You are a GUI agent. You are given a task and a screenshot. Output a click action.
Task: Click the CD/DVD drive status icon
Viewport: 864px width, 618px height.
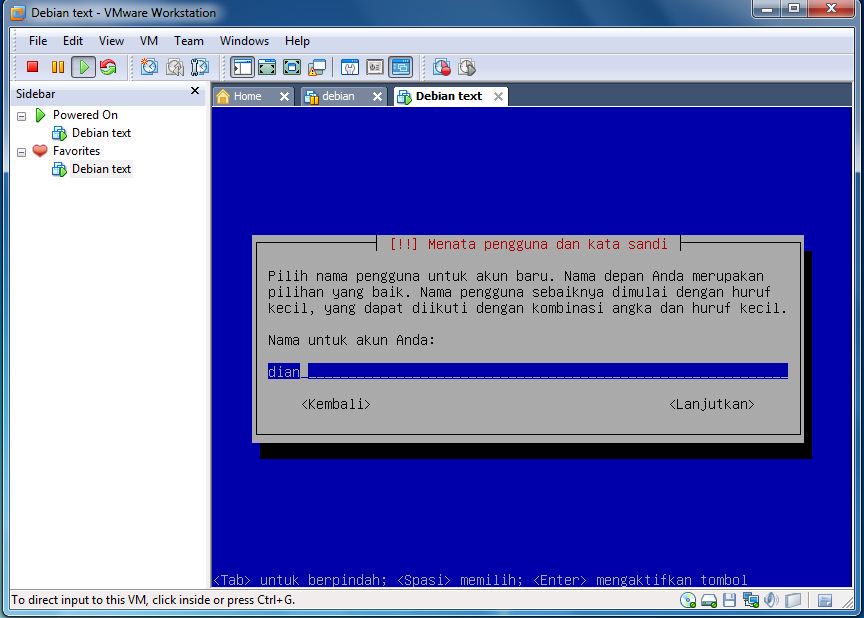(x=688, y=600)
